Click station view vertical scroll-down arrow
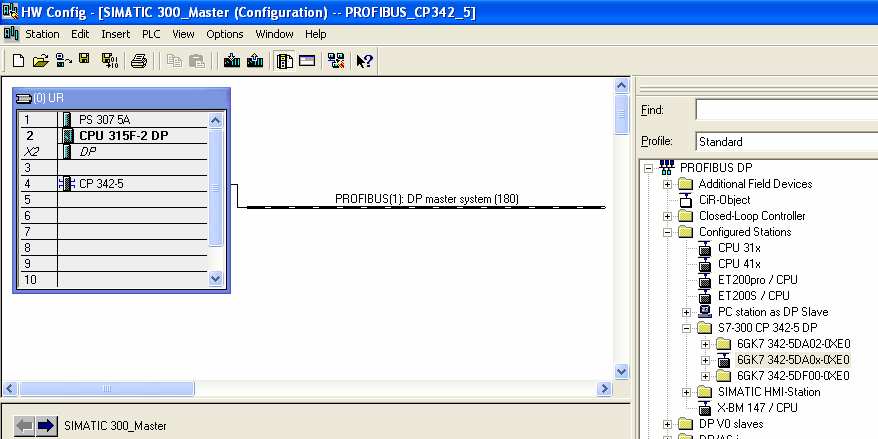The width and height of the screenshot is (878, 439). pyautogui.click(x=622, y=372)
